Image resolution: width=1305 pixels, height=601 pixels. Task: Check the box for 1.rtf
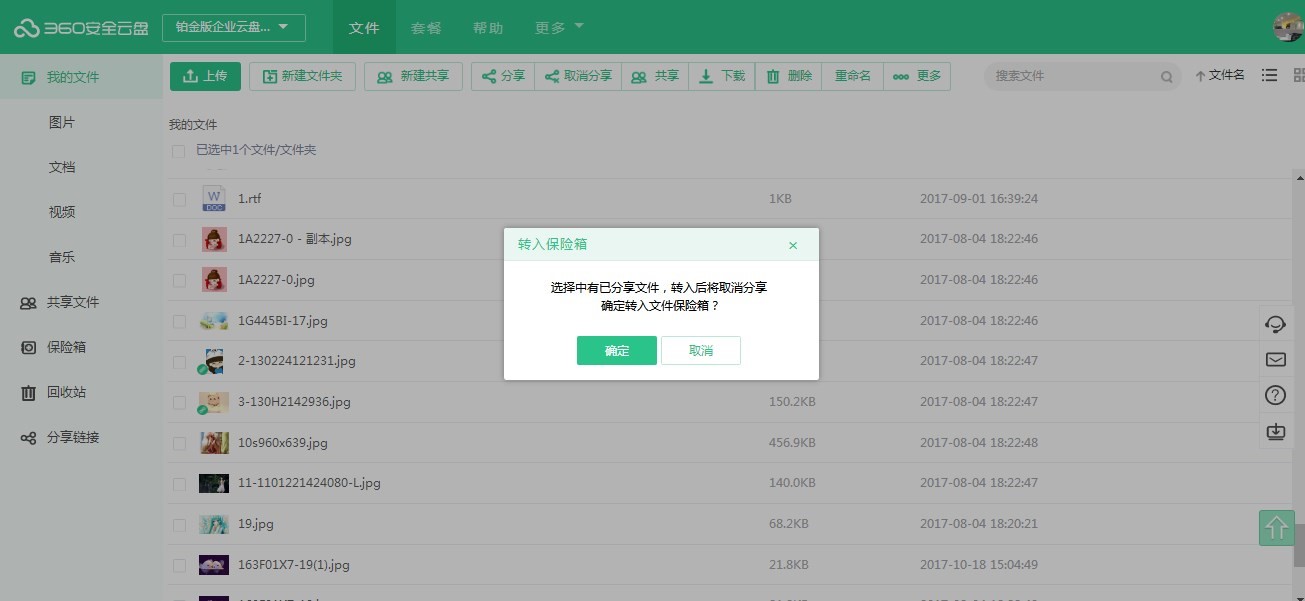[179, 199]
